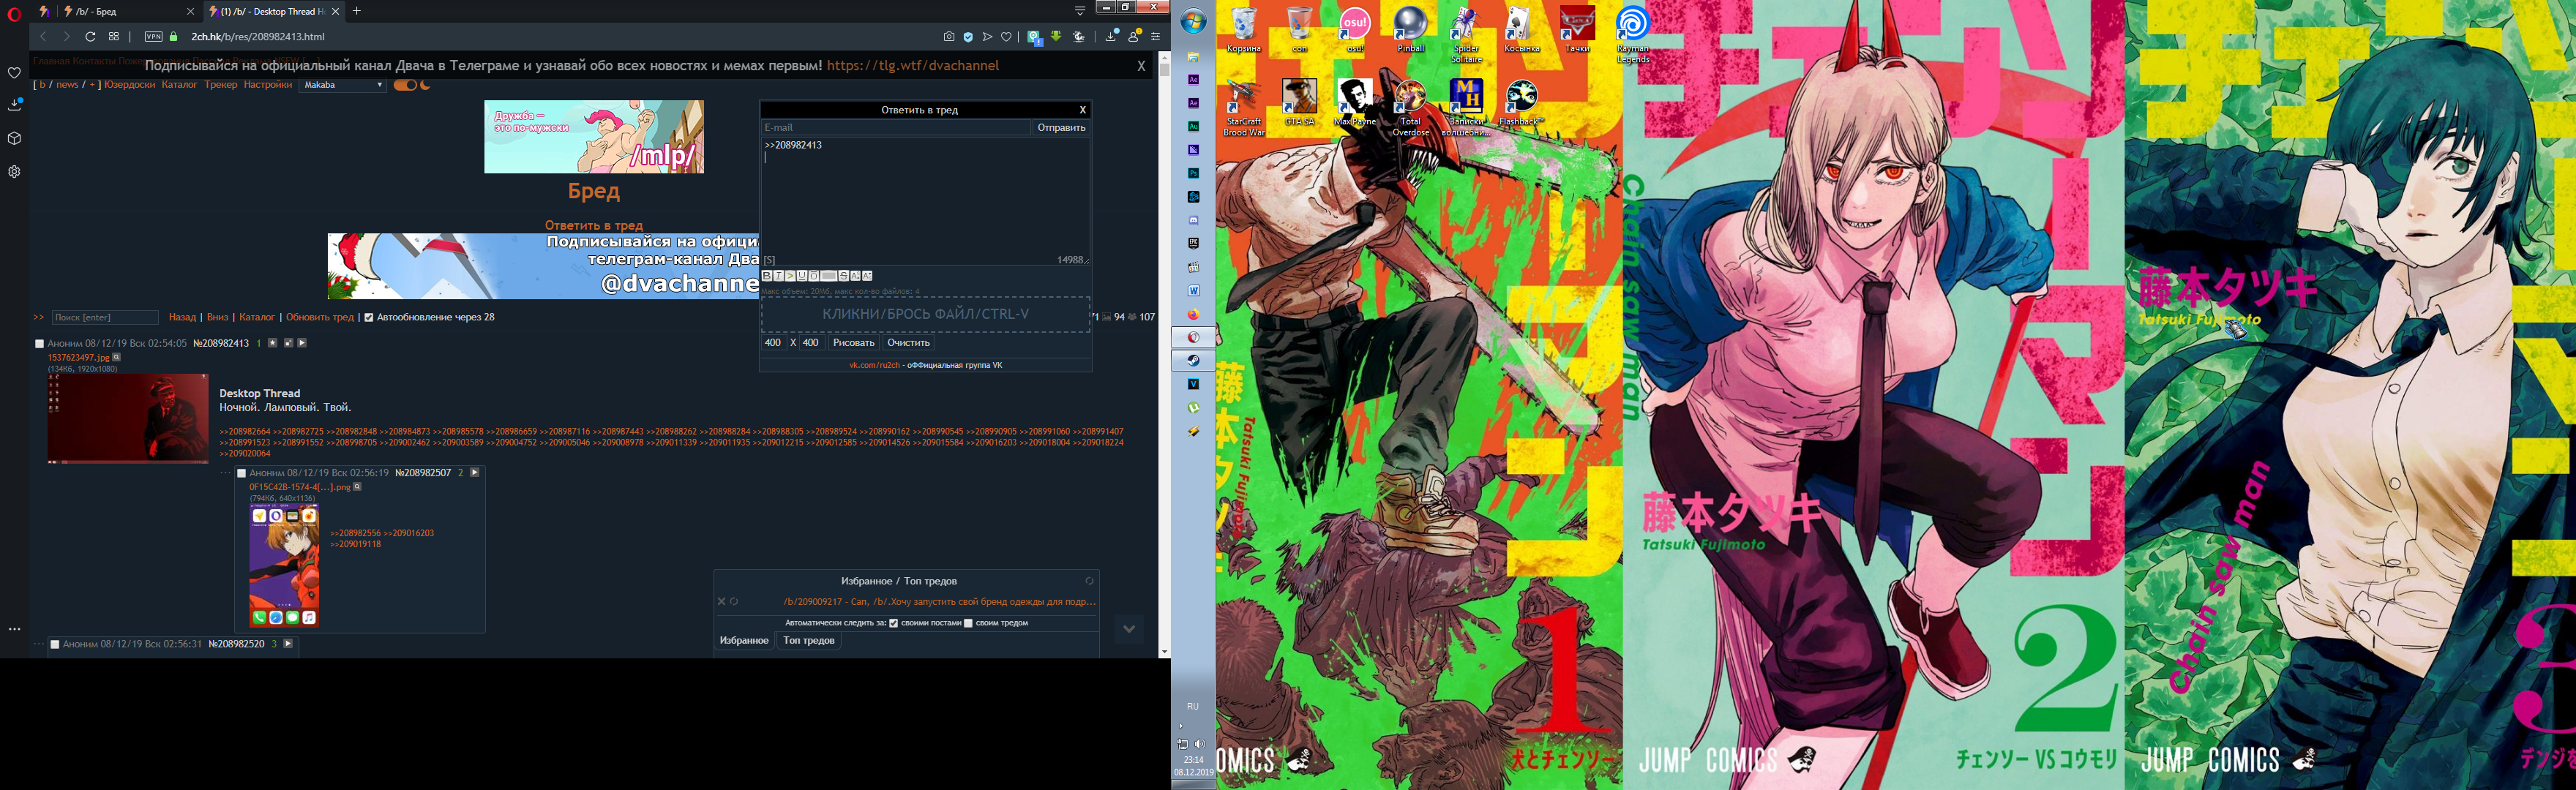Open the Windows Start orb
Screen dimensions: 2576x790
(1194, 22)
